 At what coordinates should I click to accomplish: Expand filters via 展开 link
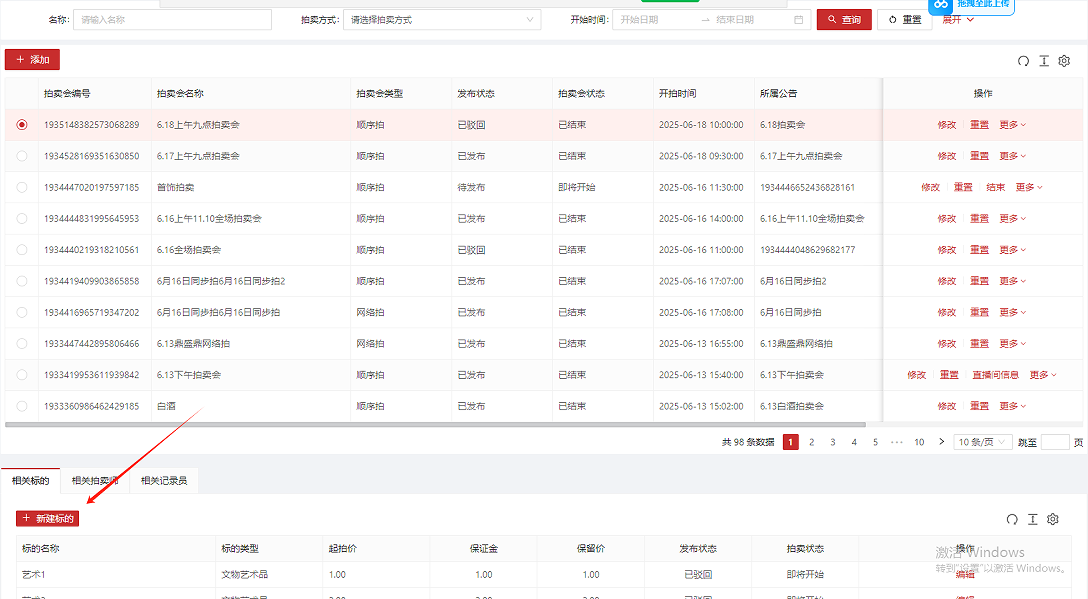958,19
